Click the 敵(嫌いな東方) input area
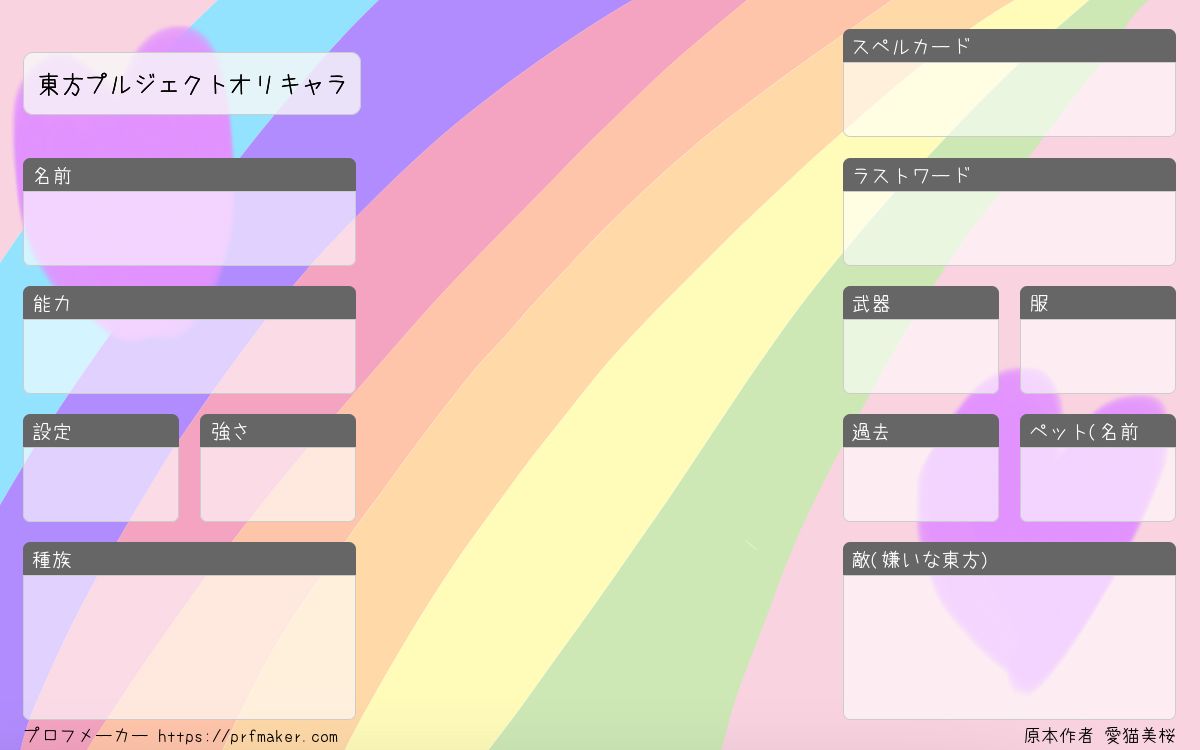 tap(1009, 647)
